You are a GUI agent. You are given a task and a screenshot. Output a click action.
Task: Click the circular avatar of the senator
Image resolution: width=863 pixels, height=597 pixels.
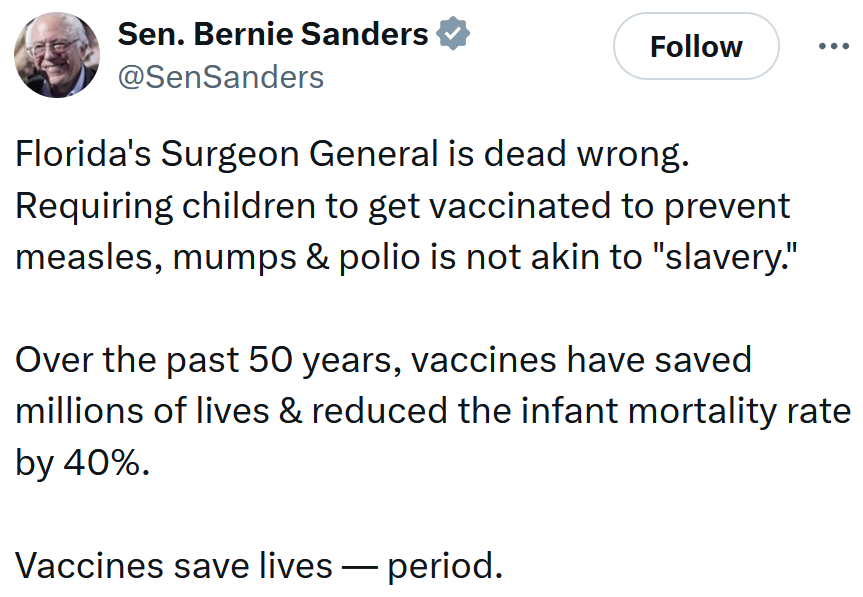(x=57, y=54)
